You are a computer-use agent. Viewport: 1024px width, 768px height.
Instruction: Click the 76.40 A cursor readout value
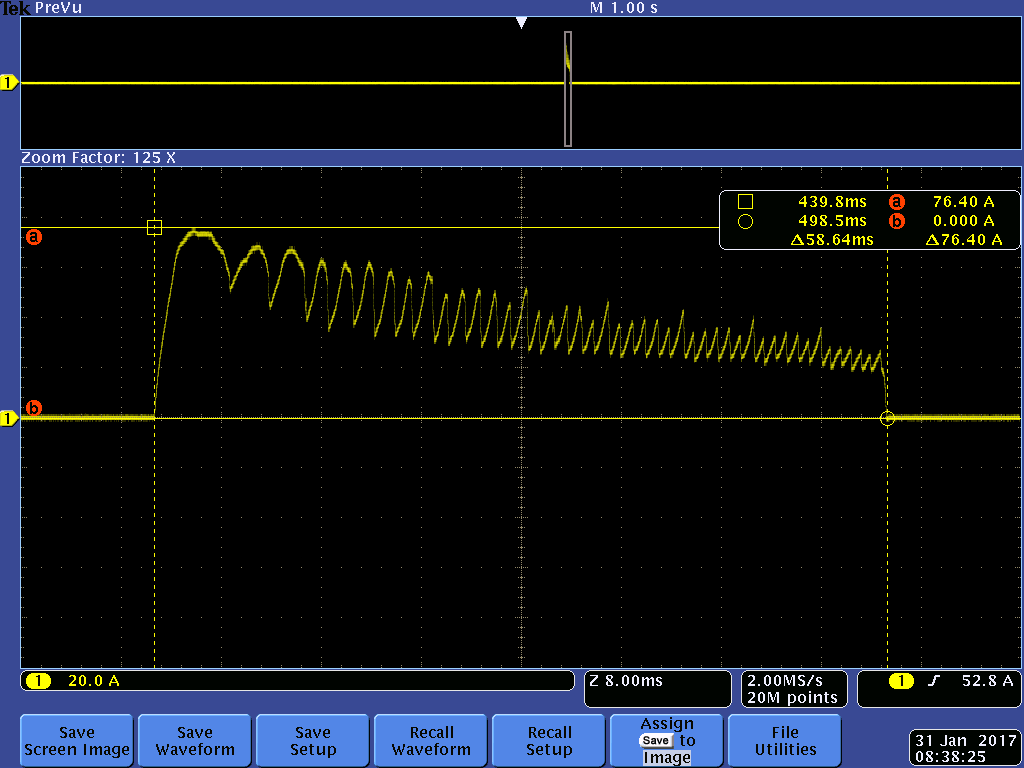(962, 202)
